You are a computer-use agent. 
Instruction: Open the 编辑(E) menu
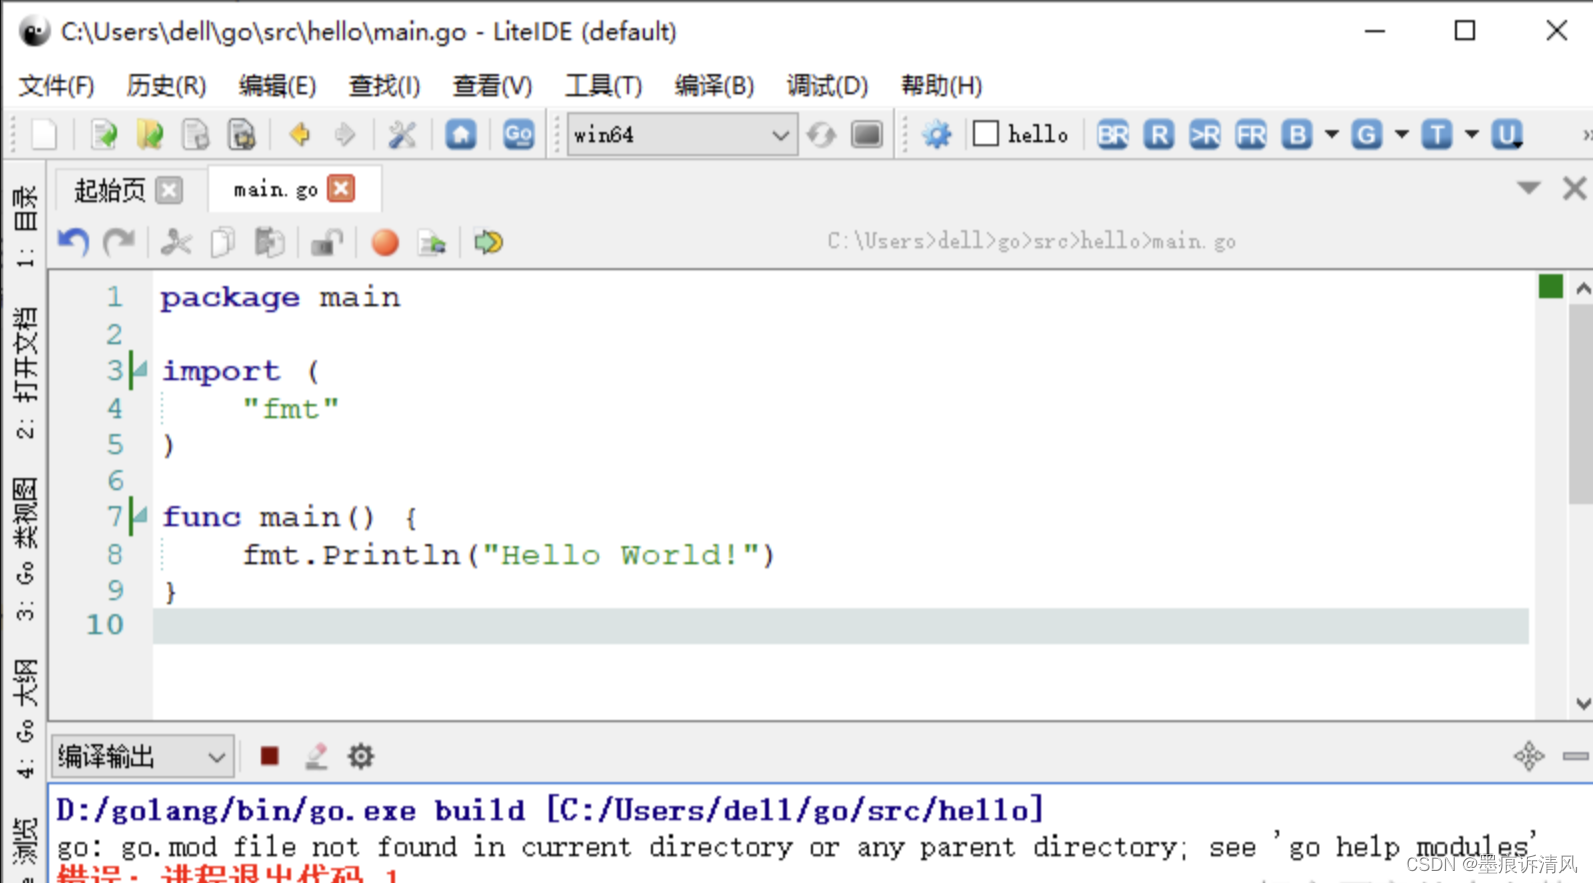pos(277,86)
